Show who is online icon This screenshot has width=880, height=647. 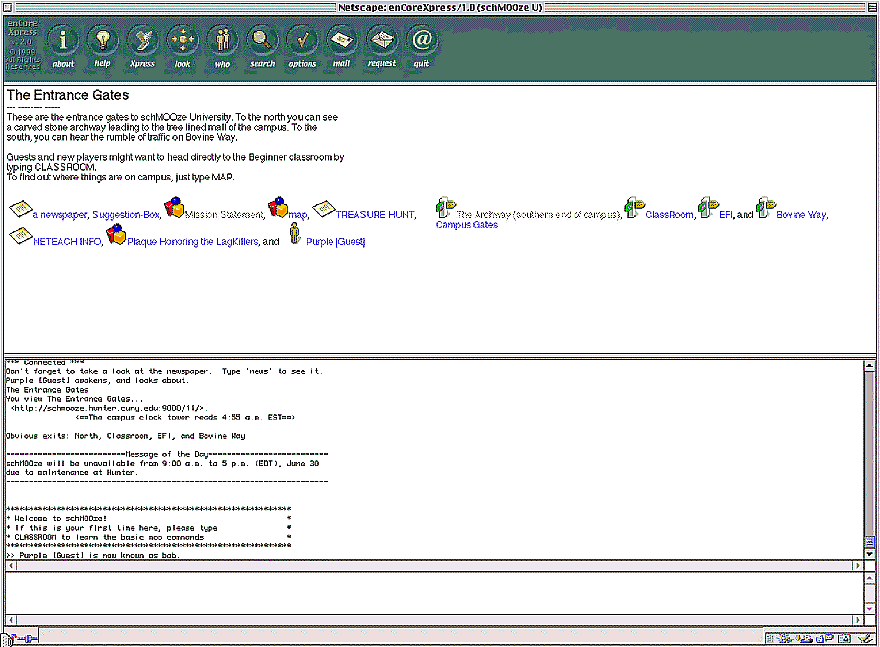pyautogui.click(x=223, y=41)
